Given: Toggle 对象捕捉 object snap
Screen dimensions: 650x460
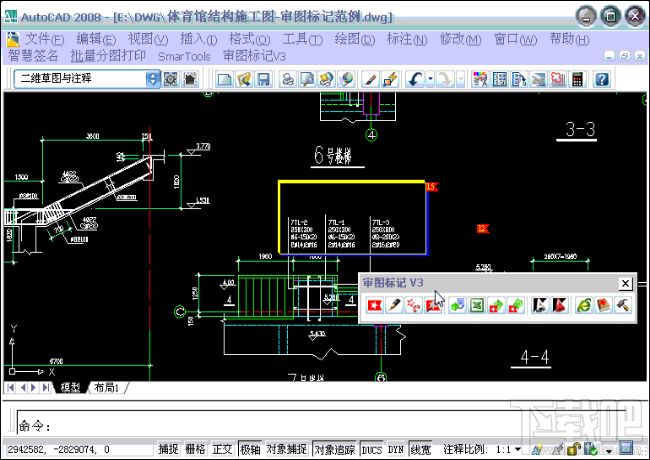Looking at the screenshot, I should (x=287, y=449).
